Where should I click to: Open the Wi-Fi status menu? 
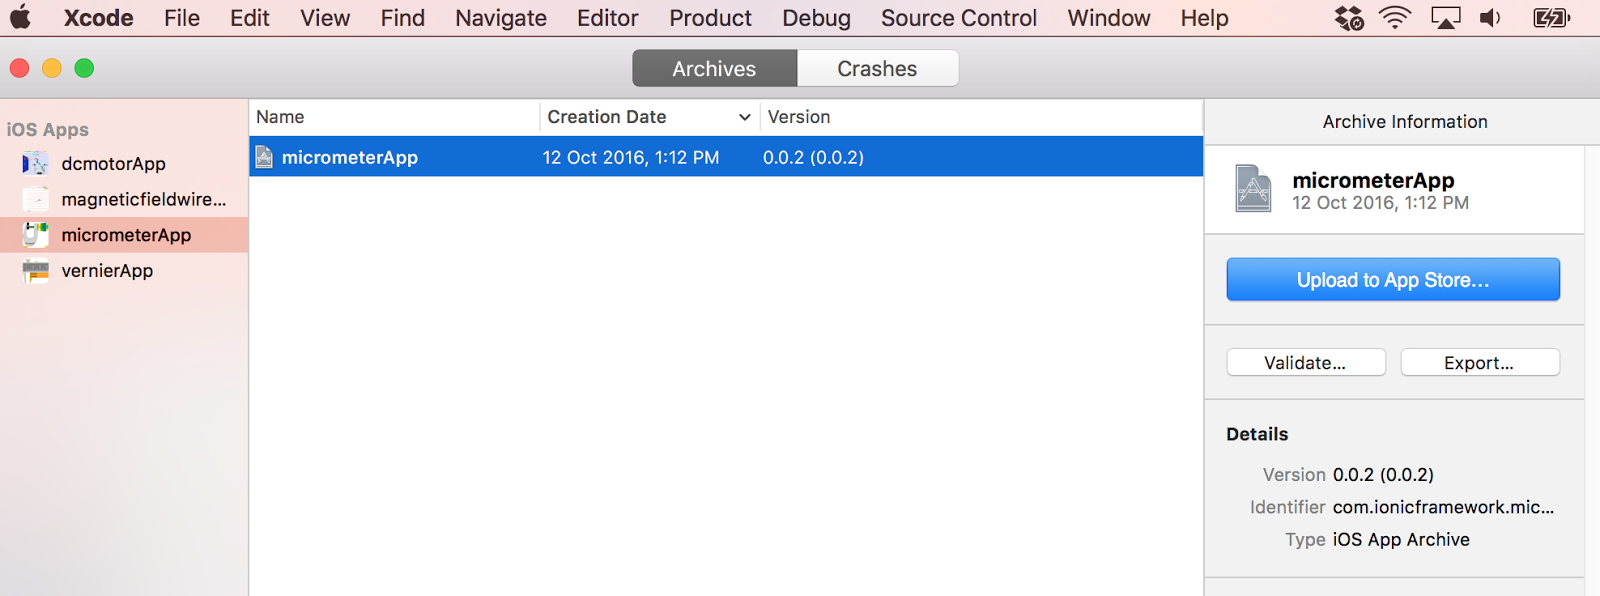click(1395, 18)
